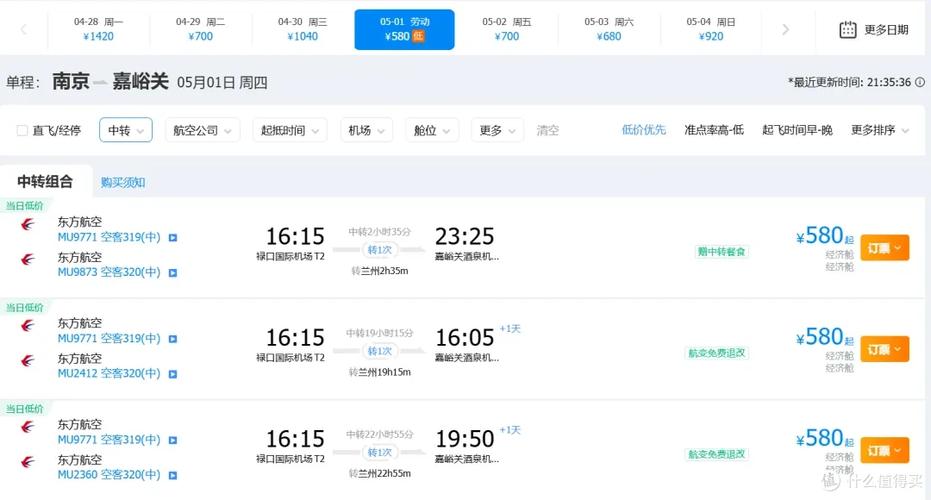Select date 04-30 周三 ¥1040
Screen dimensions: 931x500
point(303,29)
